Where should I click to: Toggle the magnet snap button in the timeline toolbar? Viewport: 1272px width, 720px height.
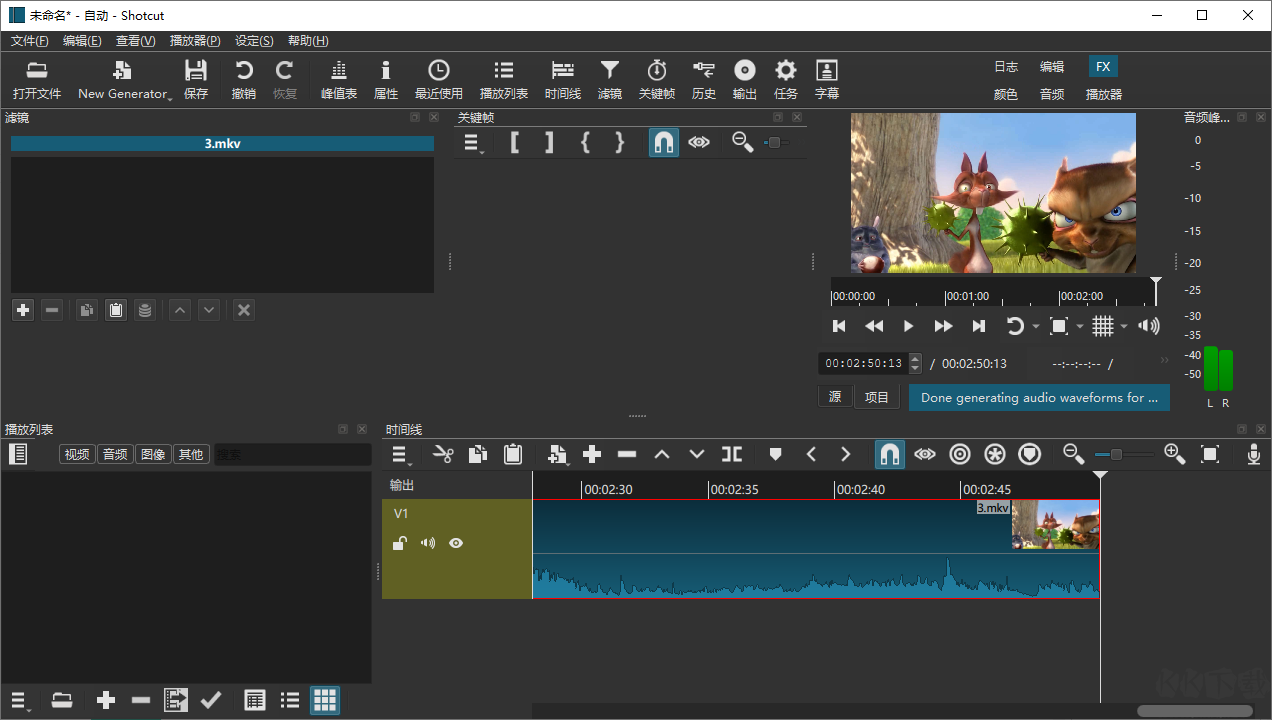890,454
